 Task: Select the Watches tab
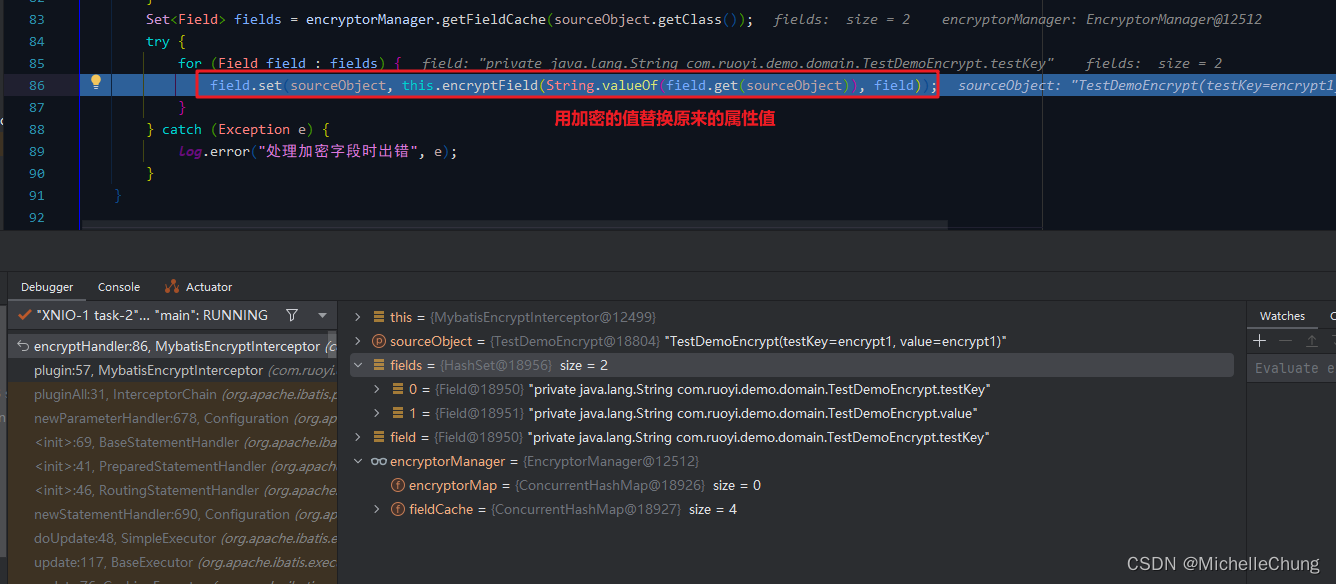tap(1282, 316)
